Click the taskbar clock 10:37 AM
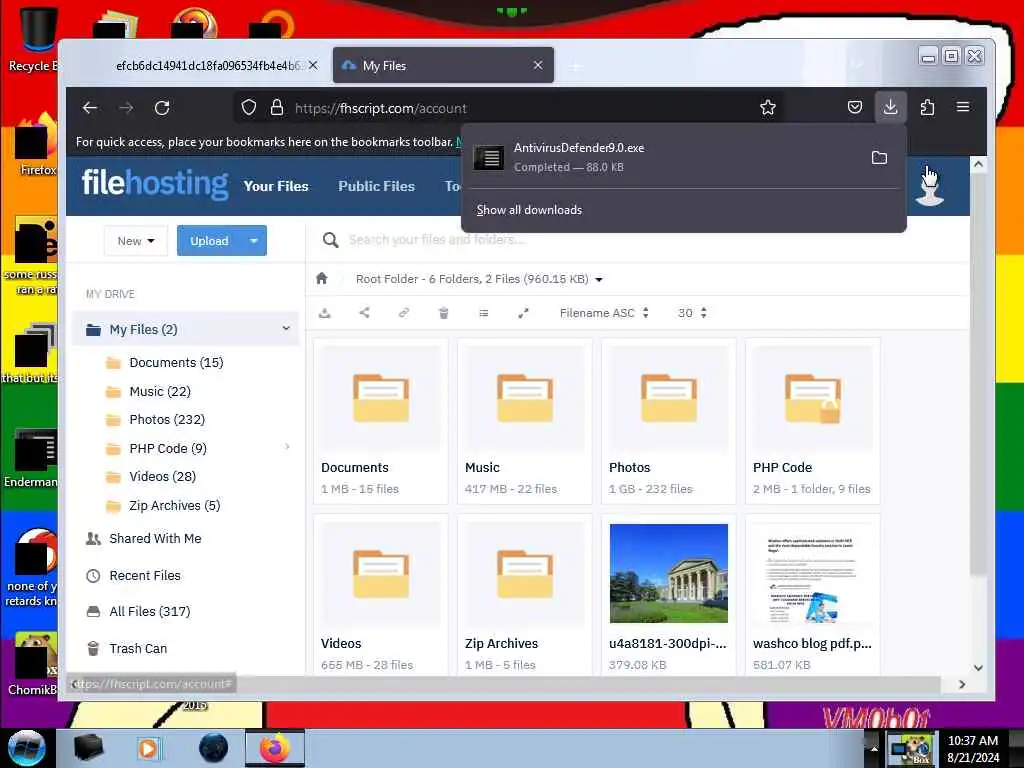The width and height of the screenshot is (1024, 768). click(972, 741)
